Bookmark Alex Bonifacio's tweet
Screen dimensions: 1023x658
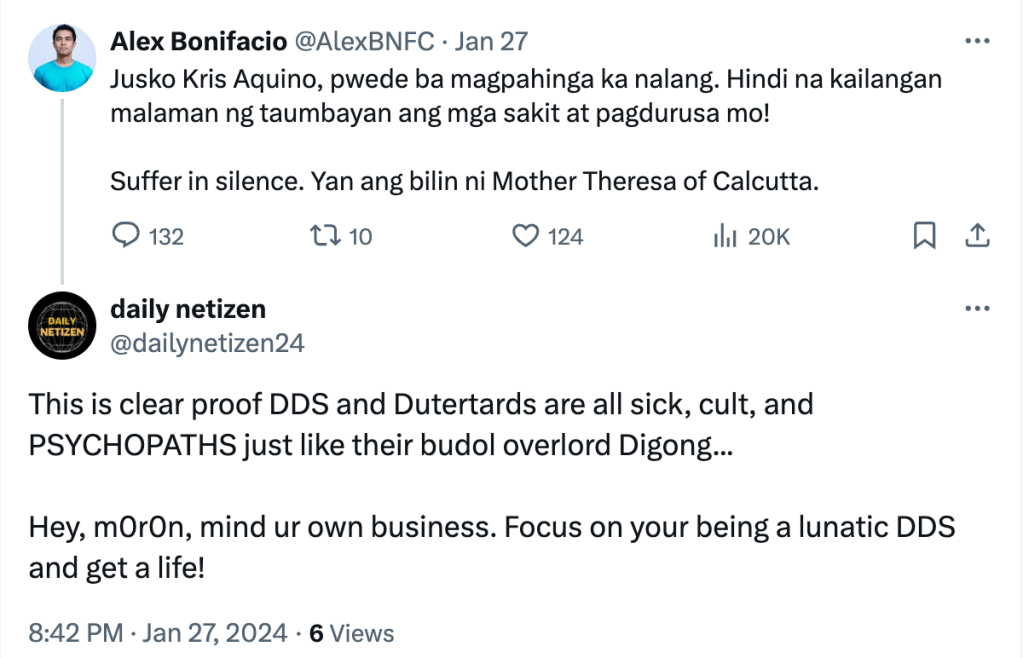coord(925,236)
